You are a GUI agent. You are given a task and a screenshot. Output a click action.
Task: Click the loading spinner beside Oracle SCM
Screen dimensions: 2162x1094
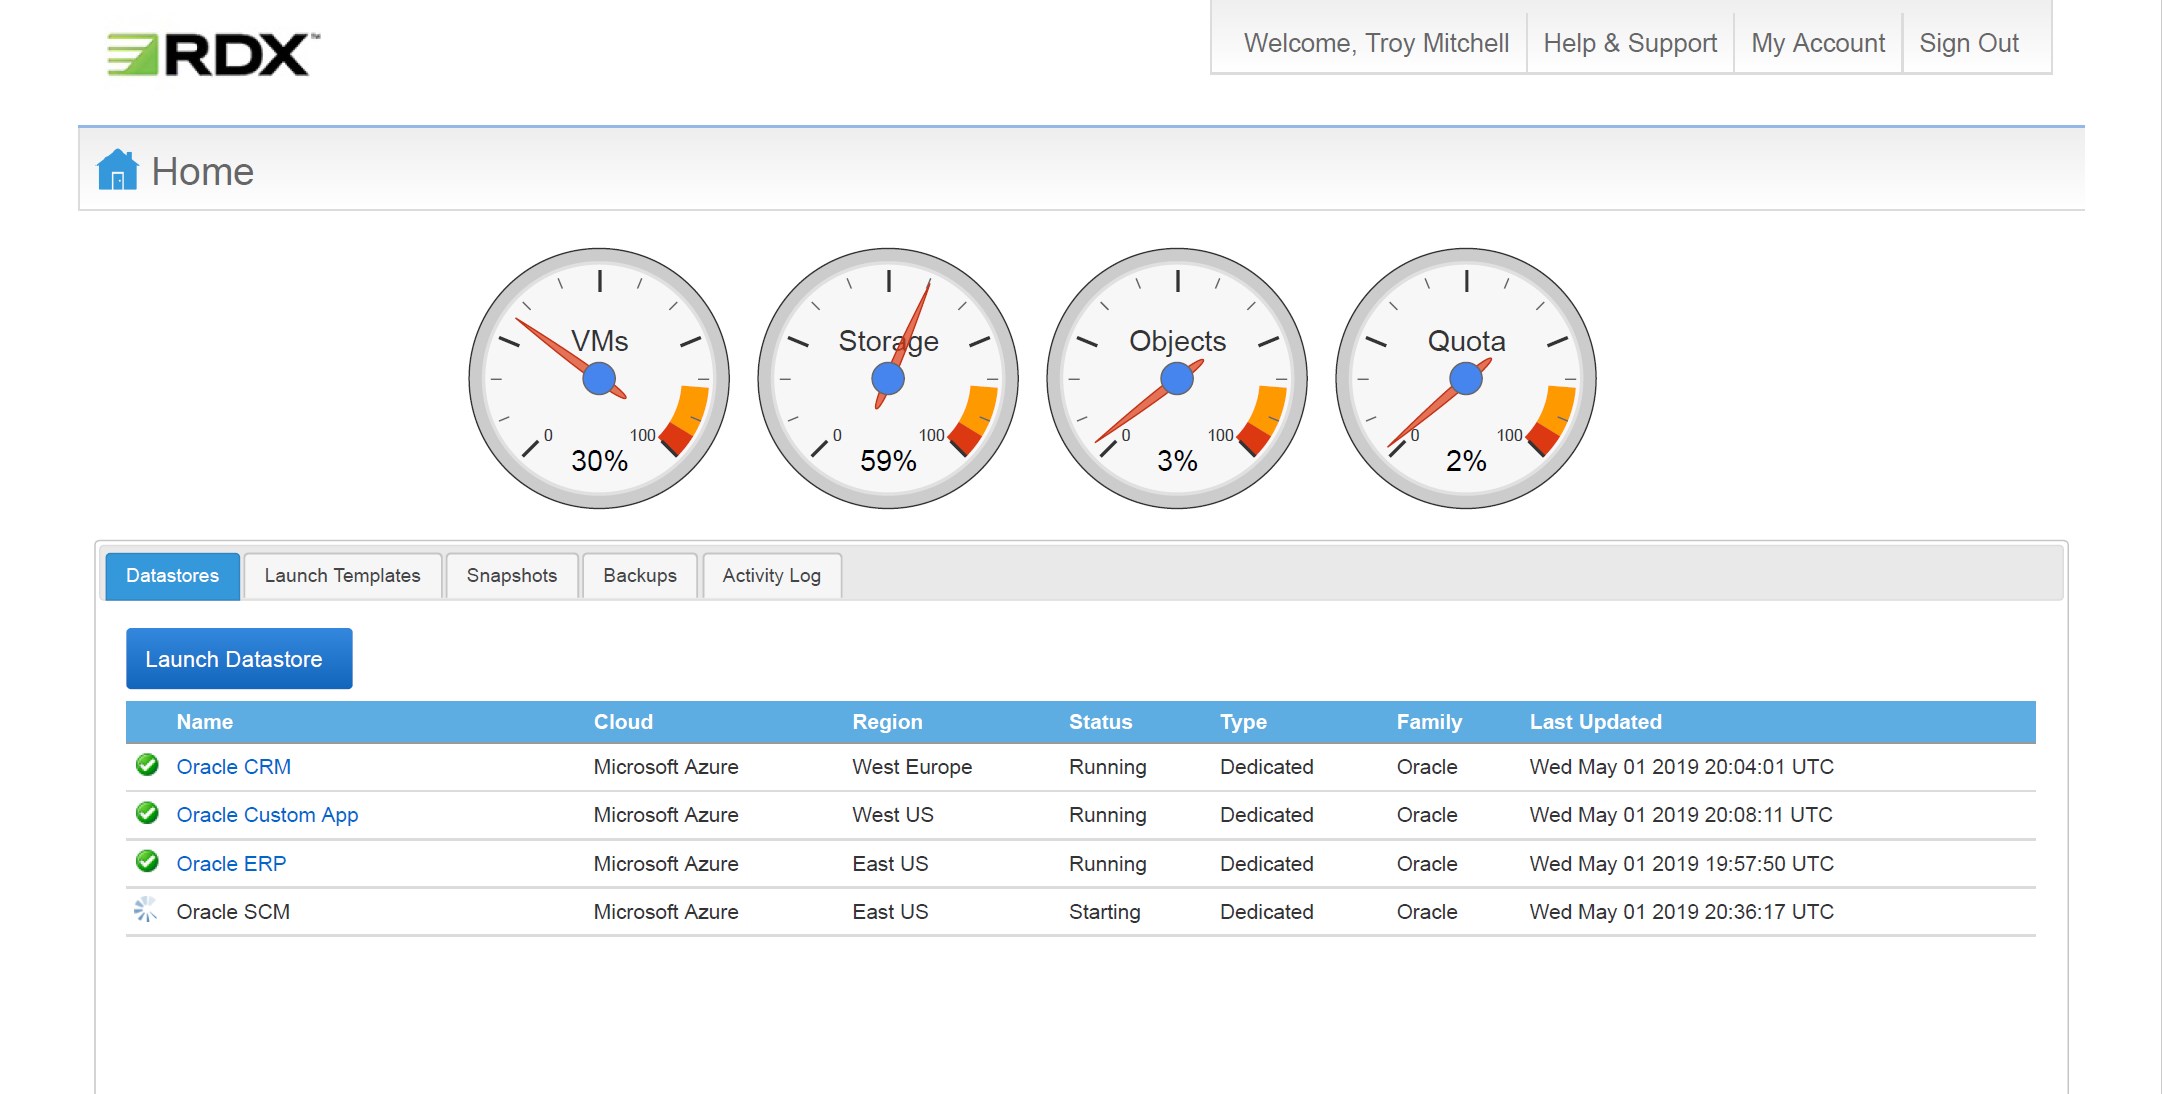[147, 910]
